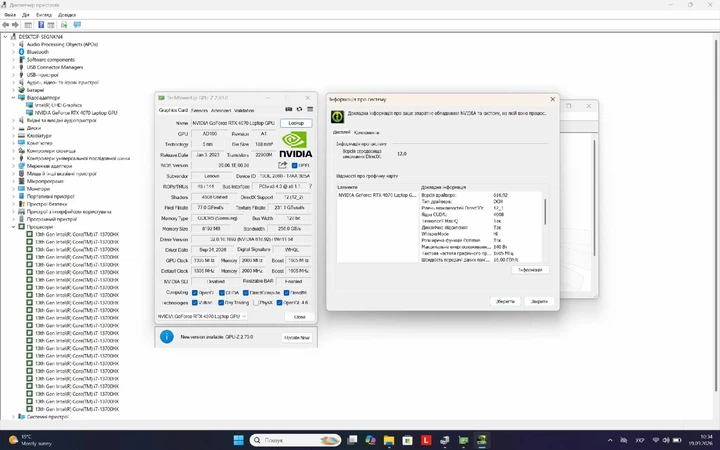The image size is (720, 450).
Task: Click the GPU-Z taskbar icon
Action: (x=463, y=440)
